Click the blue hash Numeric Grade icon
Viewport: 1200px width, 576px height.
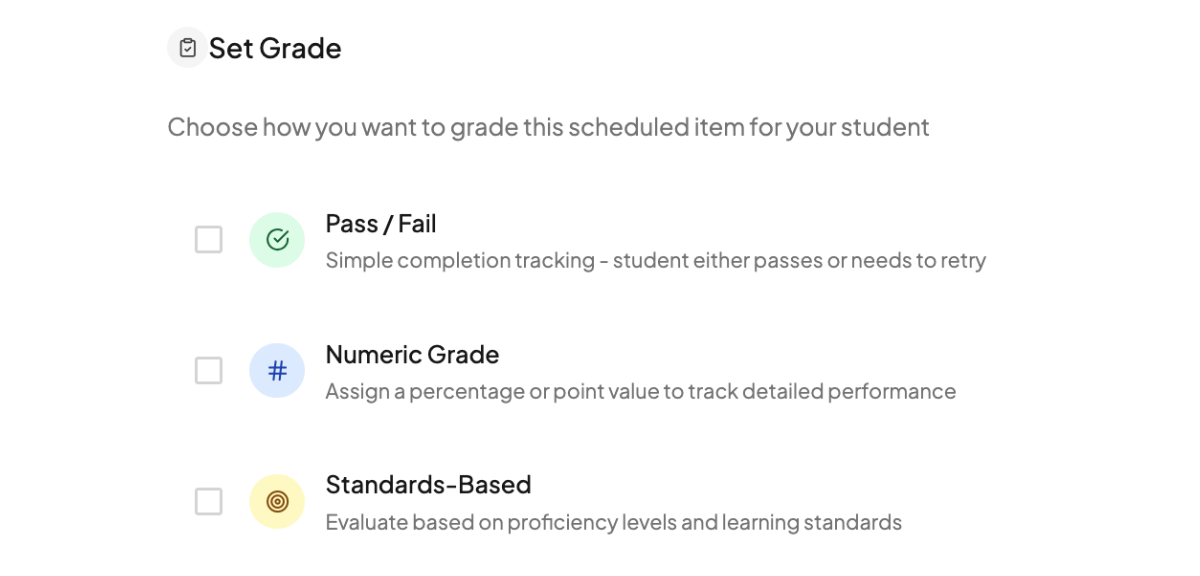coord(277,371)
